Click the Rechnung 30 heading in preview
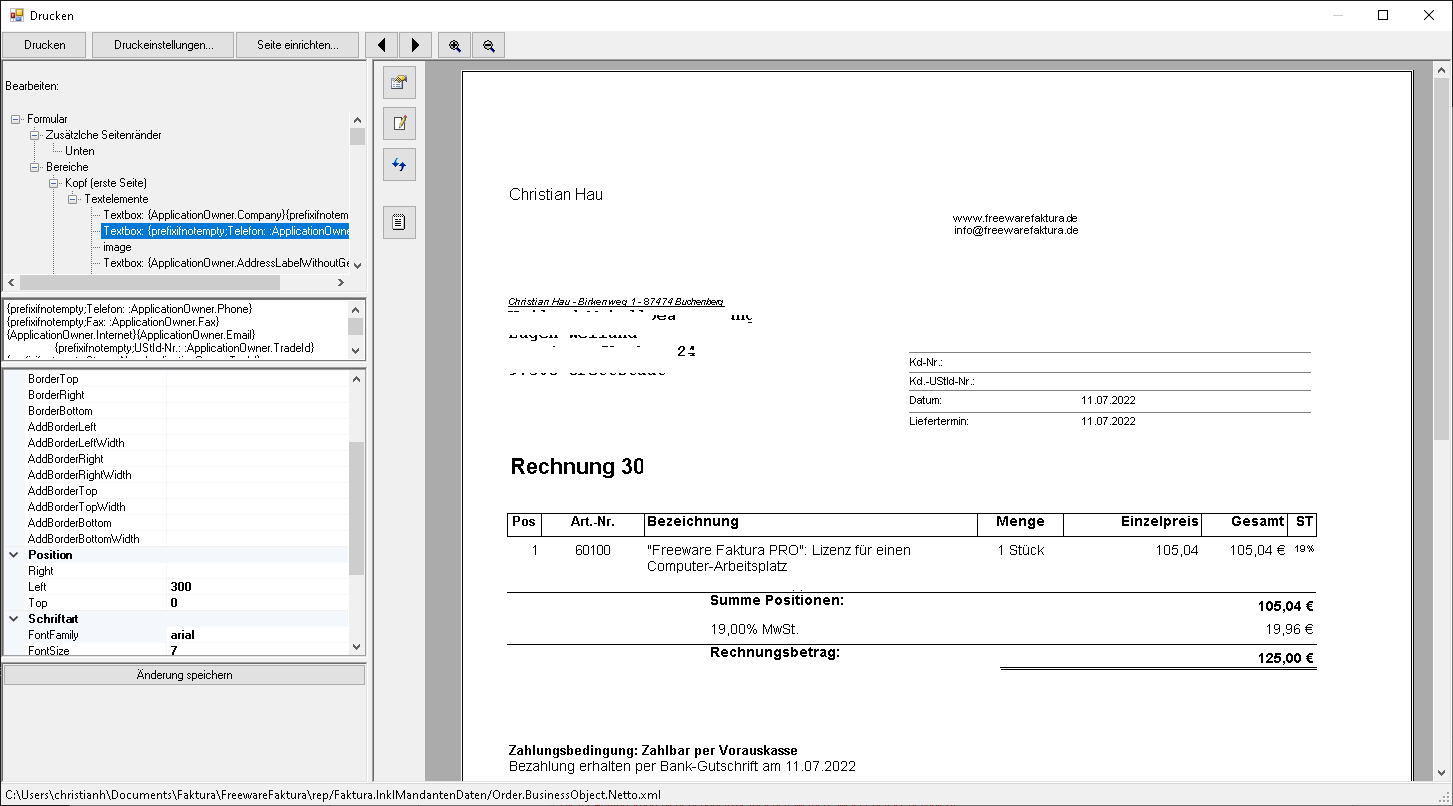 pyautogui.click(x=577, y=466)
